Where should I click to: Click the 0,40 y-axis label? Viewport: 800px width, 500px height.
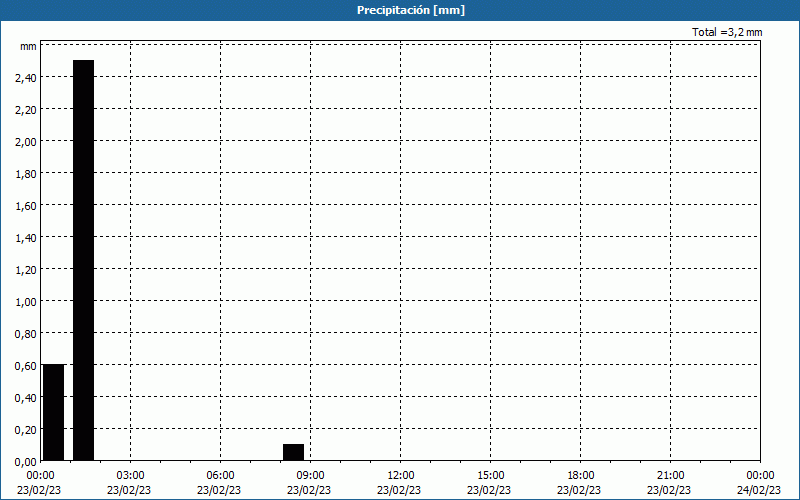coord(26,398)
